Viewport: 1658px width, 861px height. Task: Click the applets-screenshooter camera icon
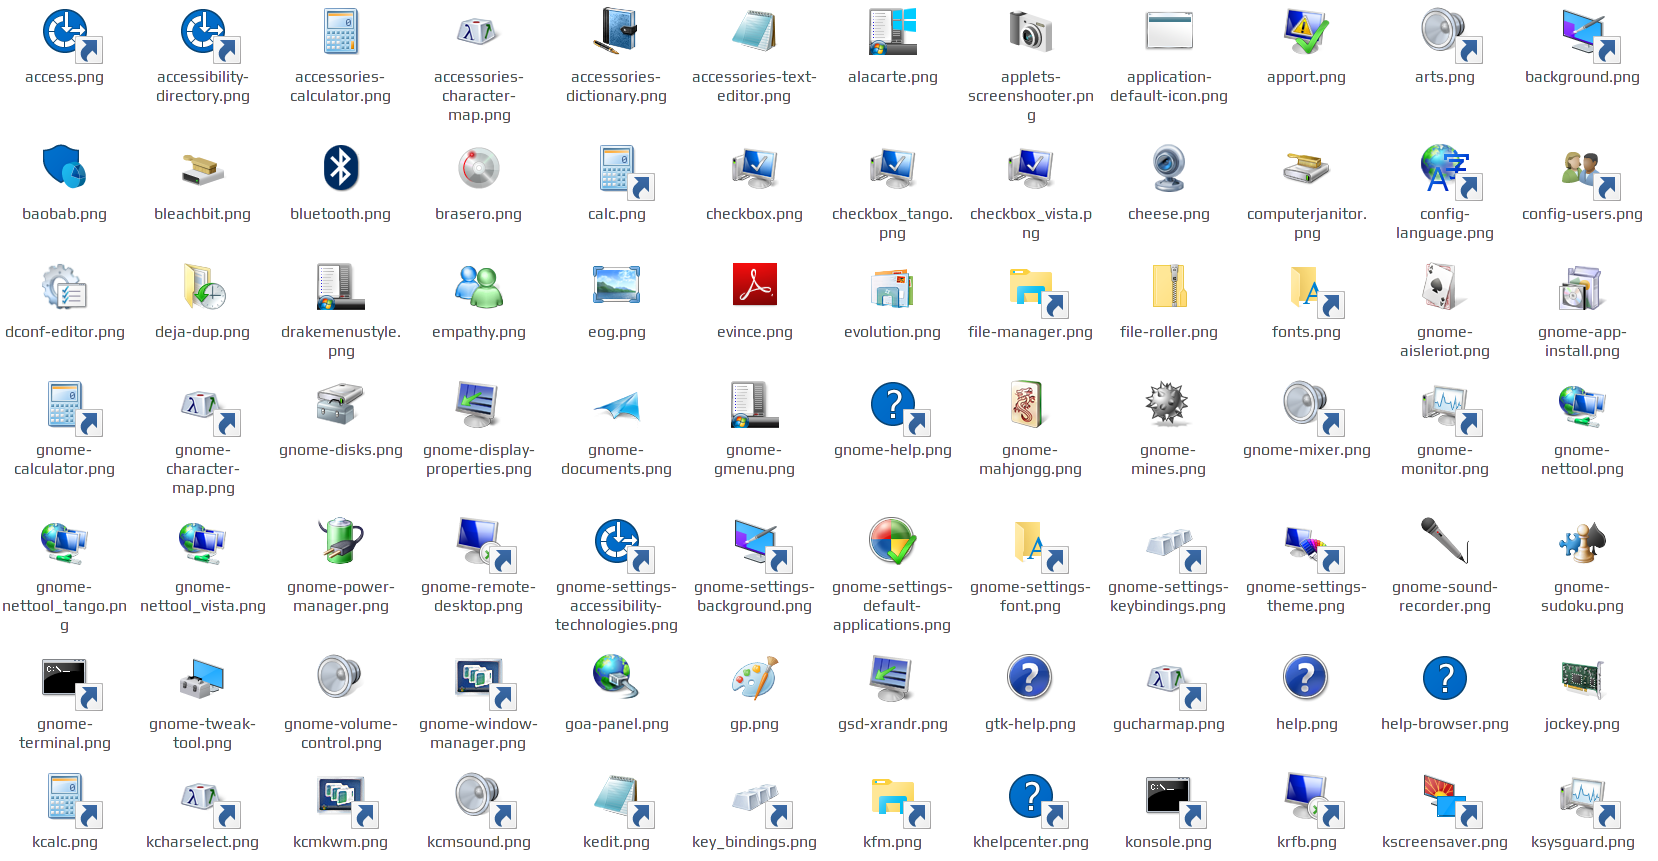click(1031, 32)
